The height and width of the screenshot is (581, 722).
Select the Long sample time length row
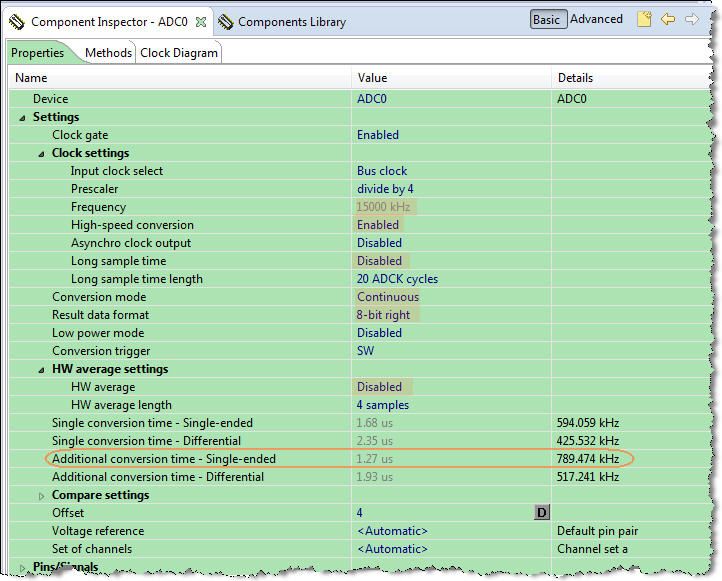tap(137, 279)
